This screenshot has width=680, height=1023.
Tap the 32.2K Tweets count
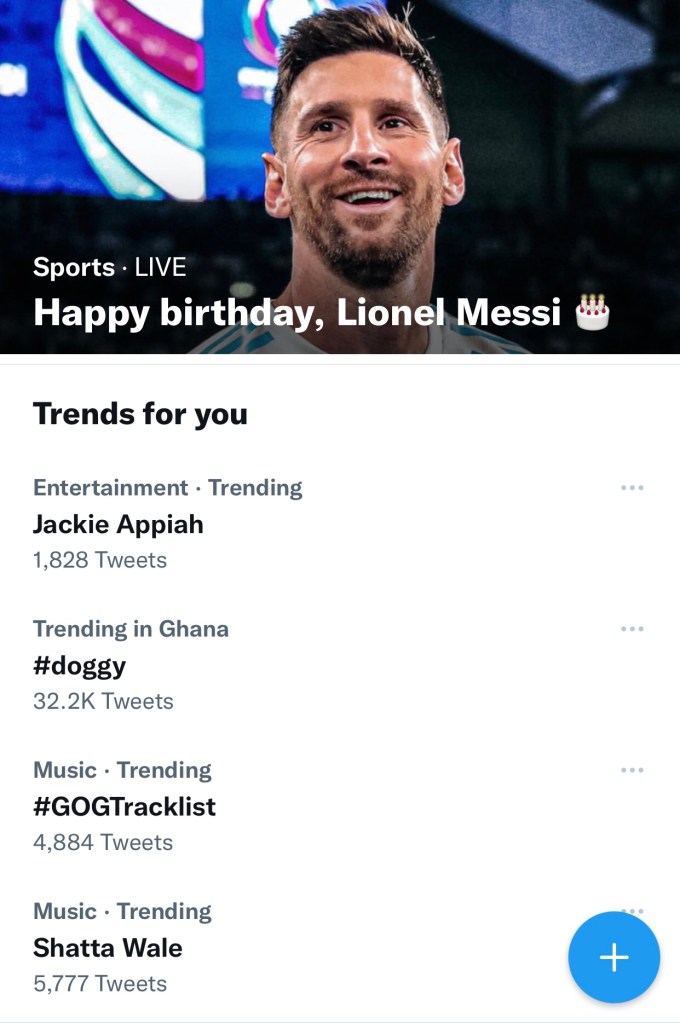click(103, 701)
